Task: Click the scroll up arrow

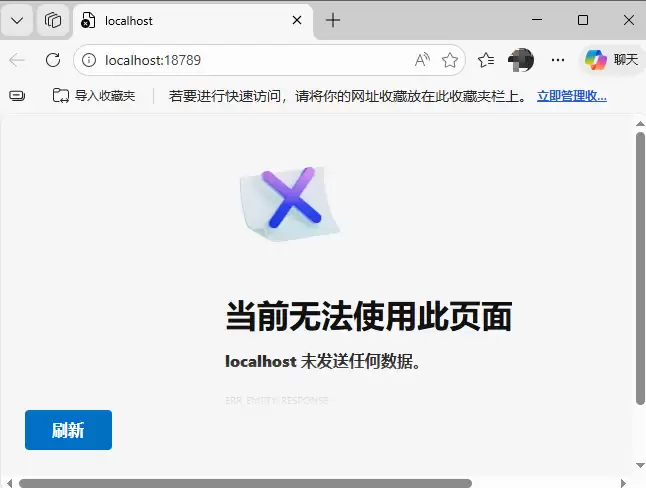Action: pyautogui.click(x=640, y=124)
